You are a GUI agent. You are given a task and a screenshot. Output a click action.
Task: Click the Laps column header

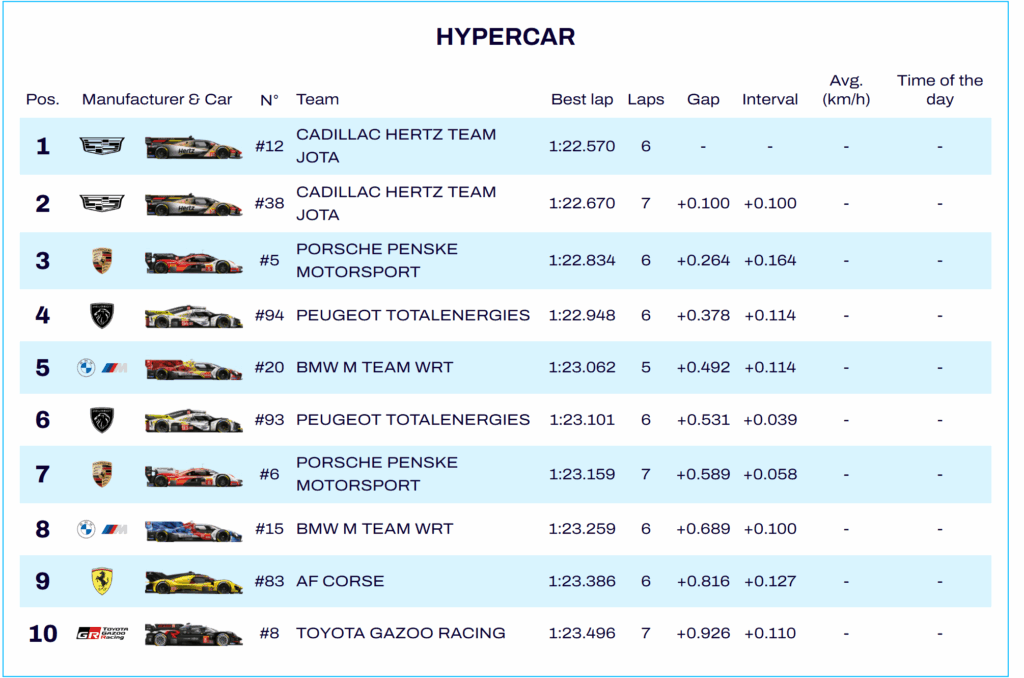pyautogui.click(x=646, y=99)
